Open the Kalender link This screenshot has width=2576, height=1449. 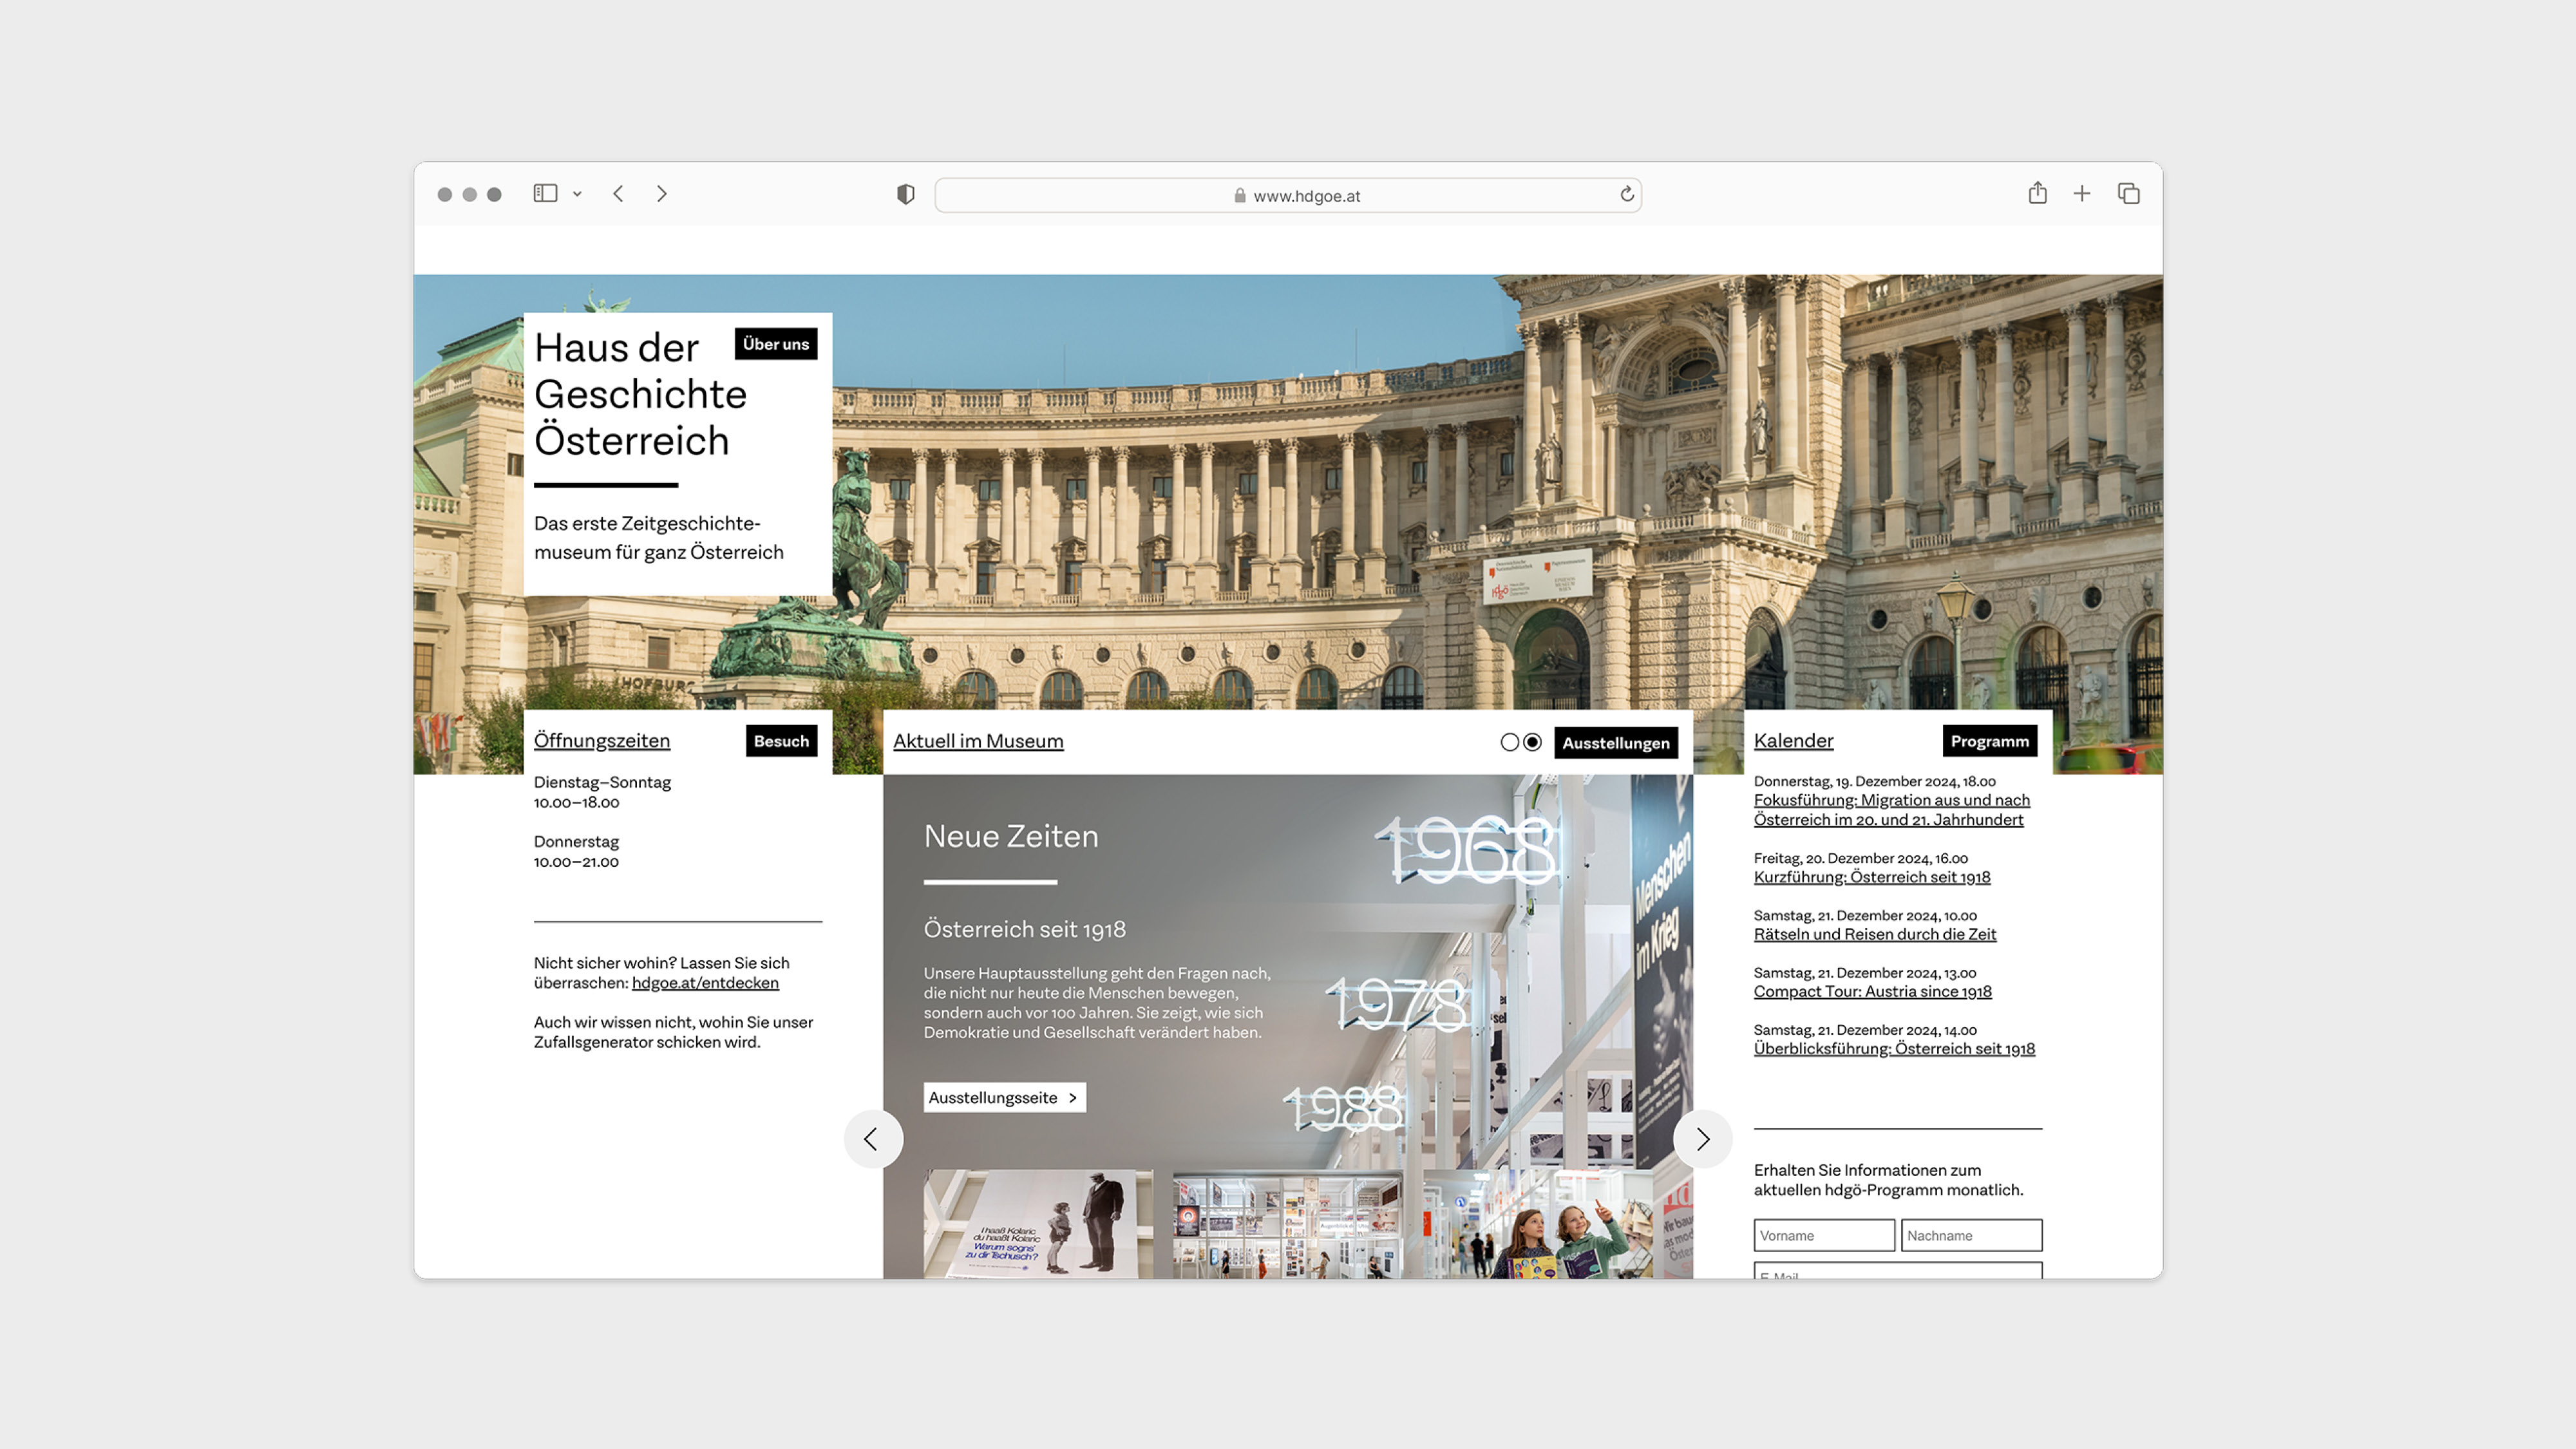pos(1793,741)
